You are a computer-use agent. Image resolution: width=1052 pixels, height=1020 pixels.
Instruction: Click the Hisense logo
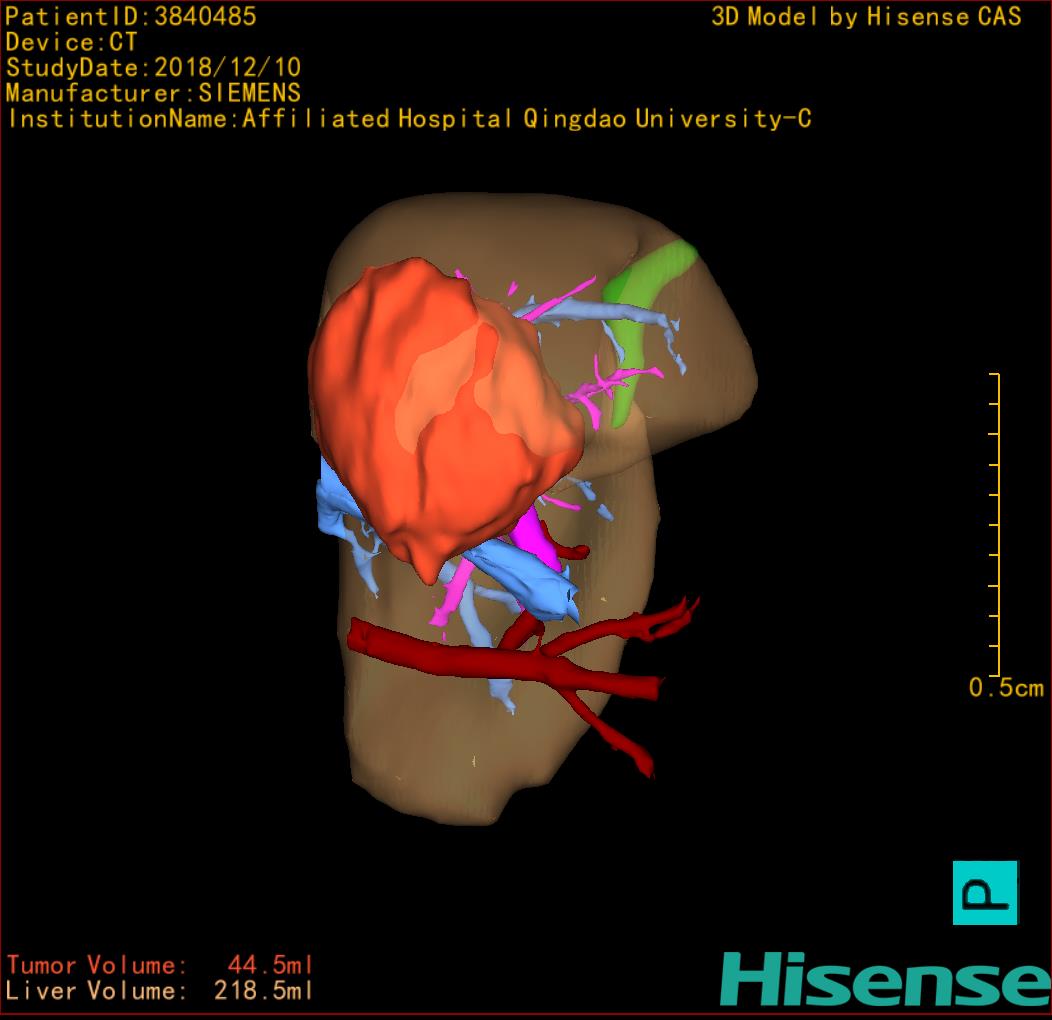(x=886, y=979)
